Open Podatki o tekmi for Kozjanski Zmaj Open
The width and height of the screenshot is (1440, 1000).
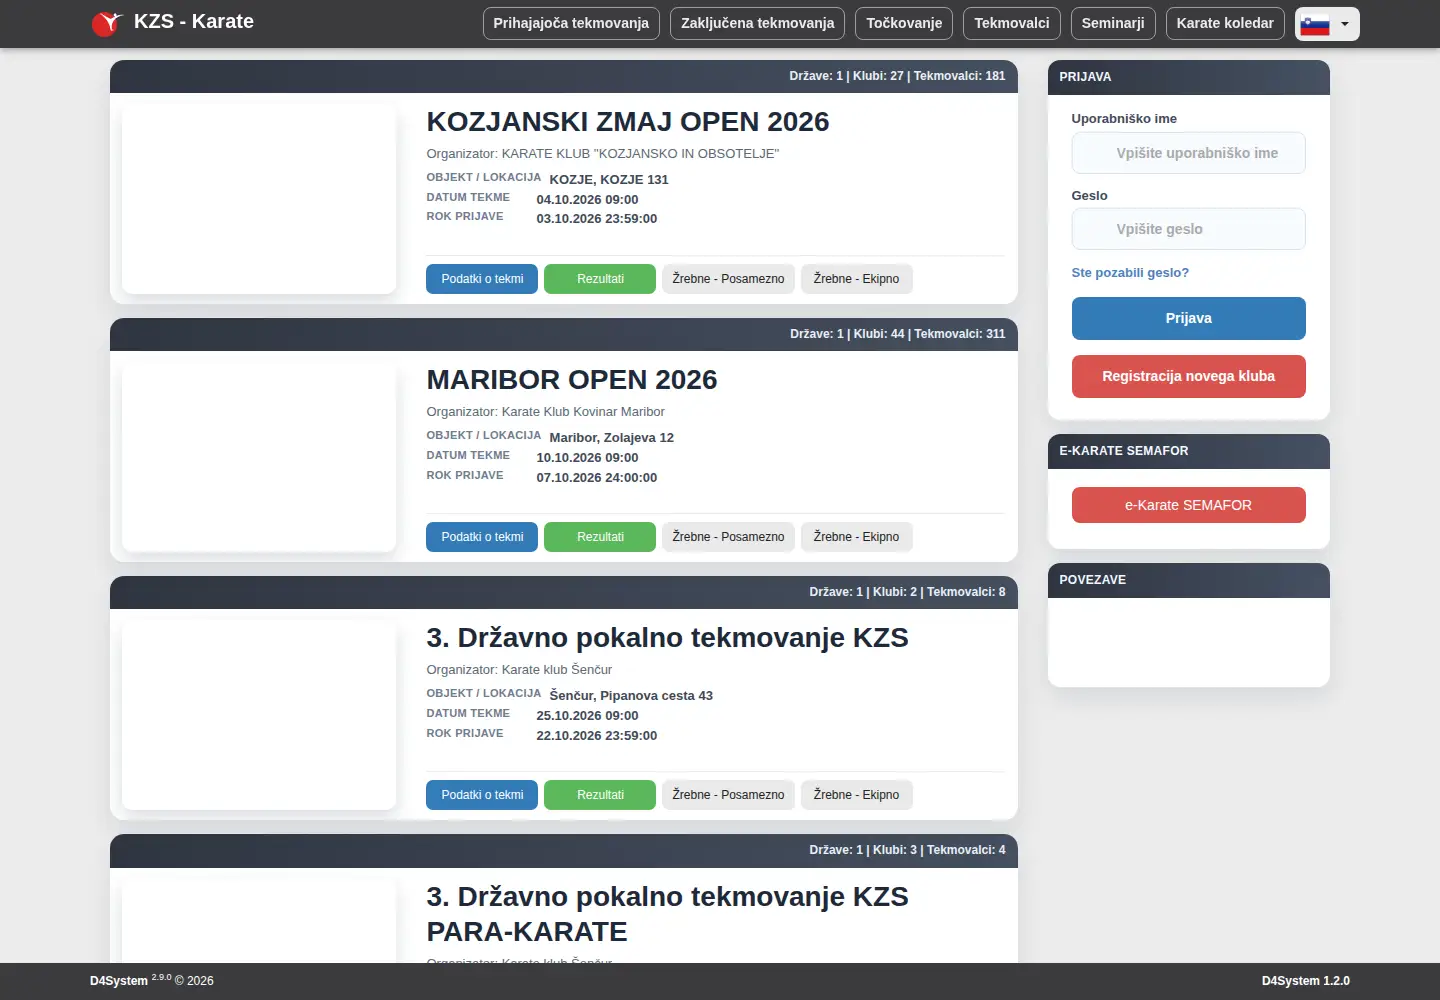(x=482, y=279)
